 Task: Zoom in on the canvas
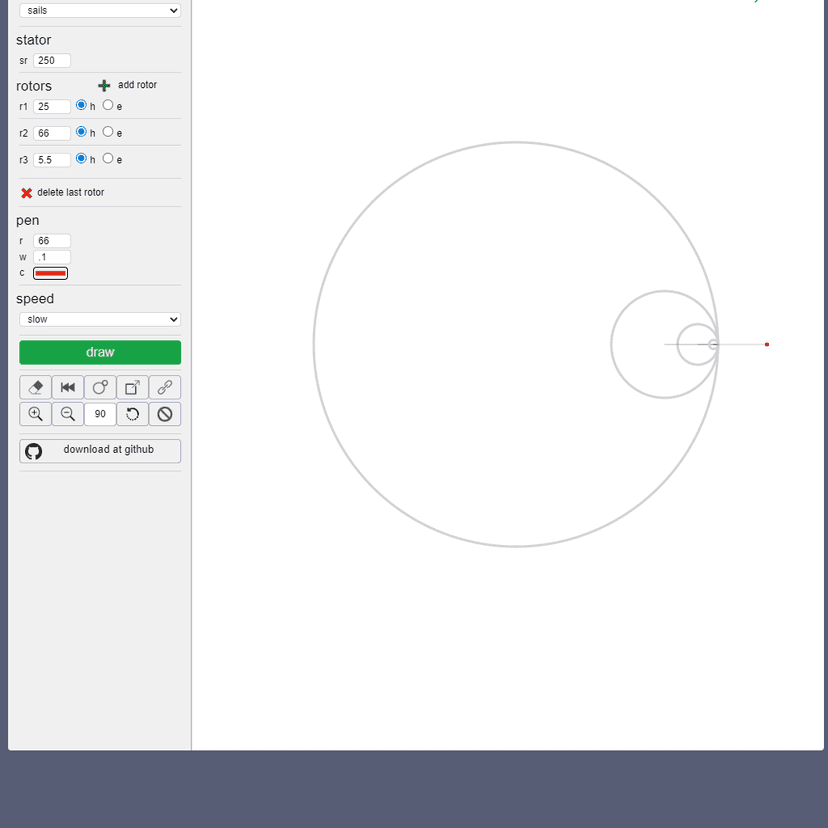pyautogui.click(x=35, y=413)
